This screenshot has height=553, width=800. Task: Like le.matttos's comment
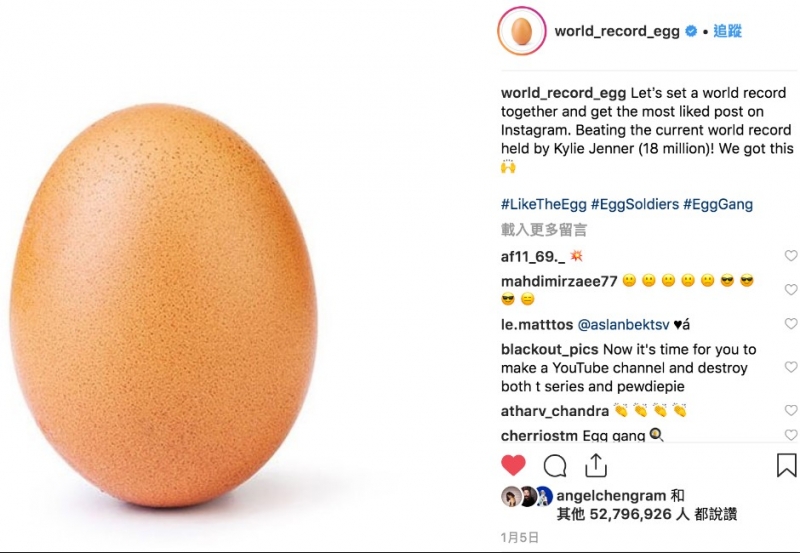[x=790, y=325]
